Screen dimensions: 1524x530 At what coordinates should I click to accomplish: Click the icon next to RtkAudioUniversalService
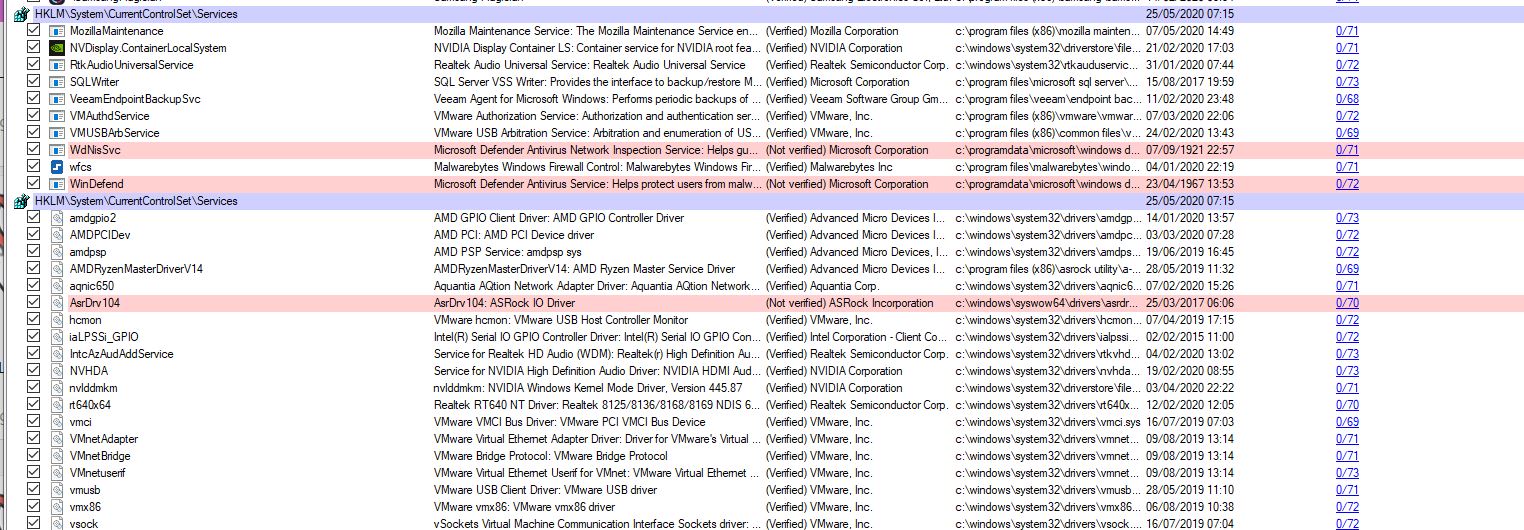(58, 65)
